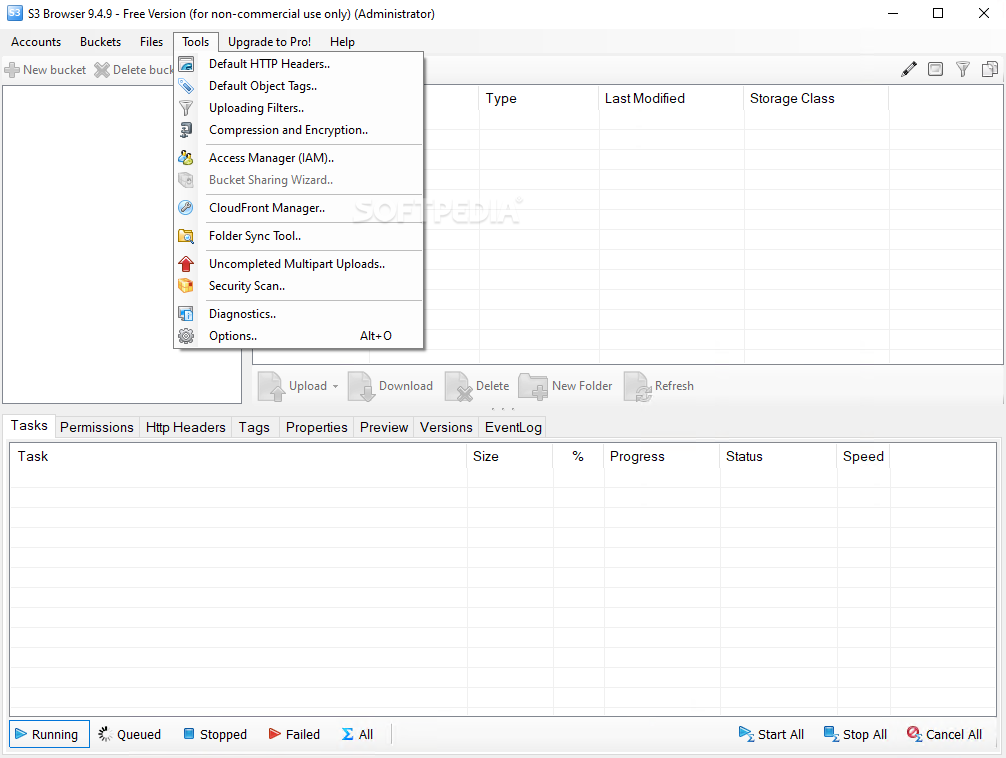Click Start All tasks button

click(771, 734)
